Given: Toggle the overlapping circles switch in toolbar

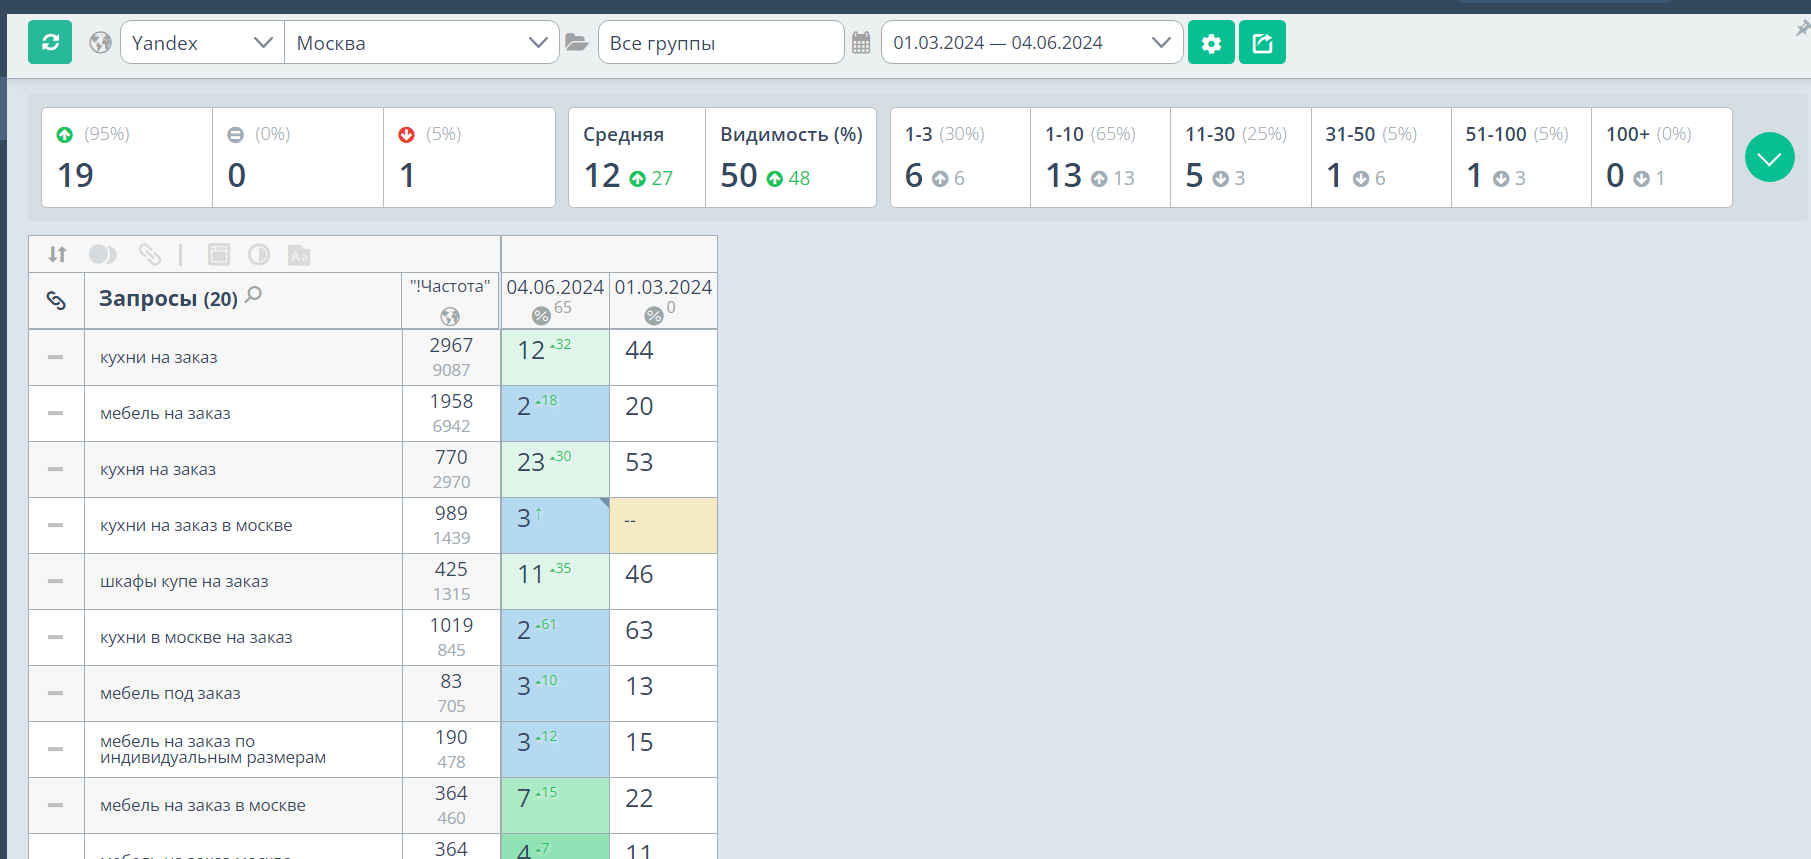Looking at the screenshot, I should pyautogui.click(x=103, y=254).
